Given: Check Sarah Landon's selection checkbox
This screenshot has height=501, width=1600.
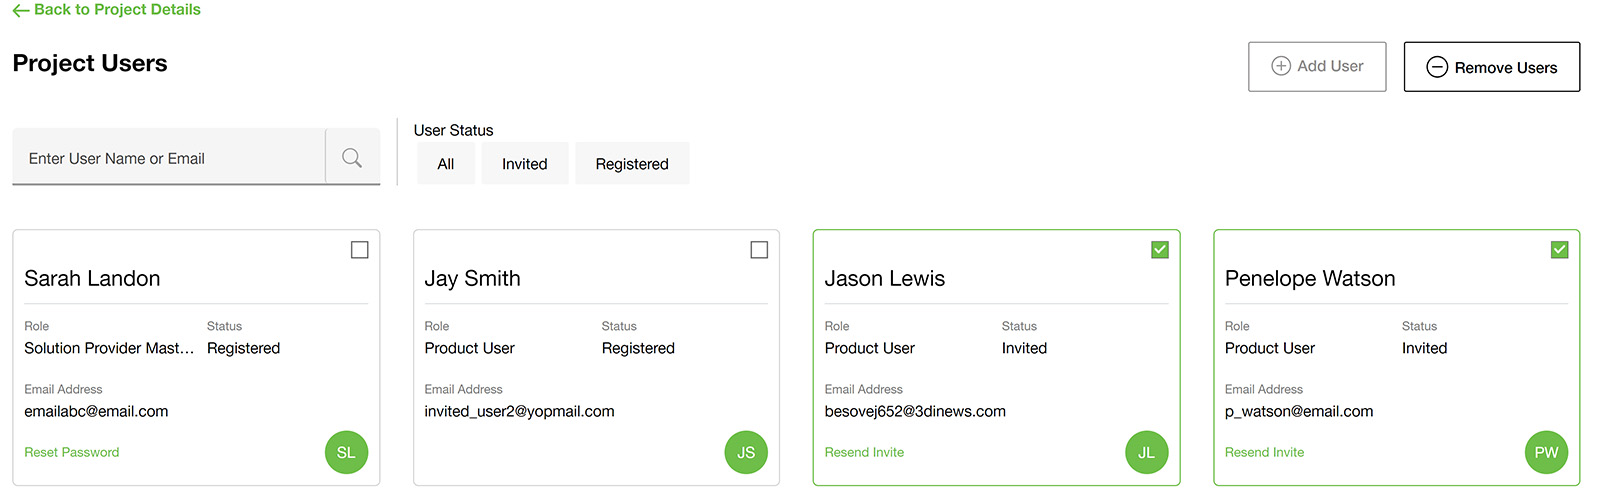Looking at the screenshot, I should tap(360, 250).
